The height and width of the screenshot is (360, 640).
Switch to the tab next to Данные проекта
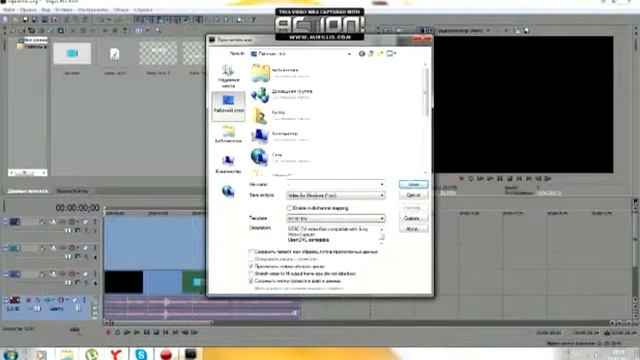72,191
